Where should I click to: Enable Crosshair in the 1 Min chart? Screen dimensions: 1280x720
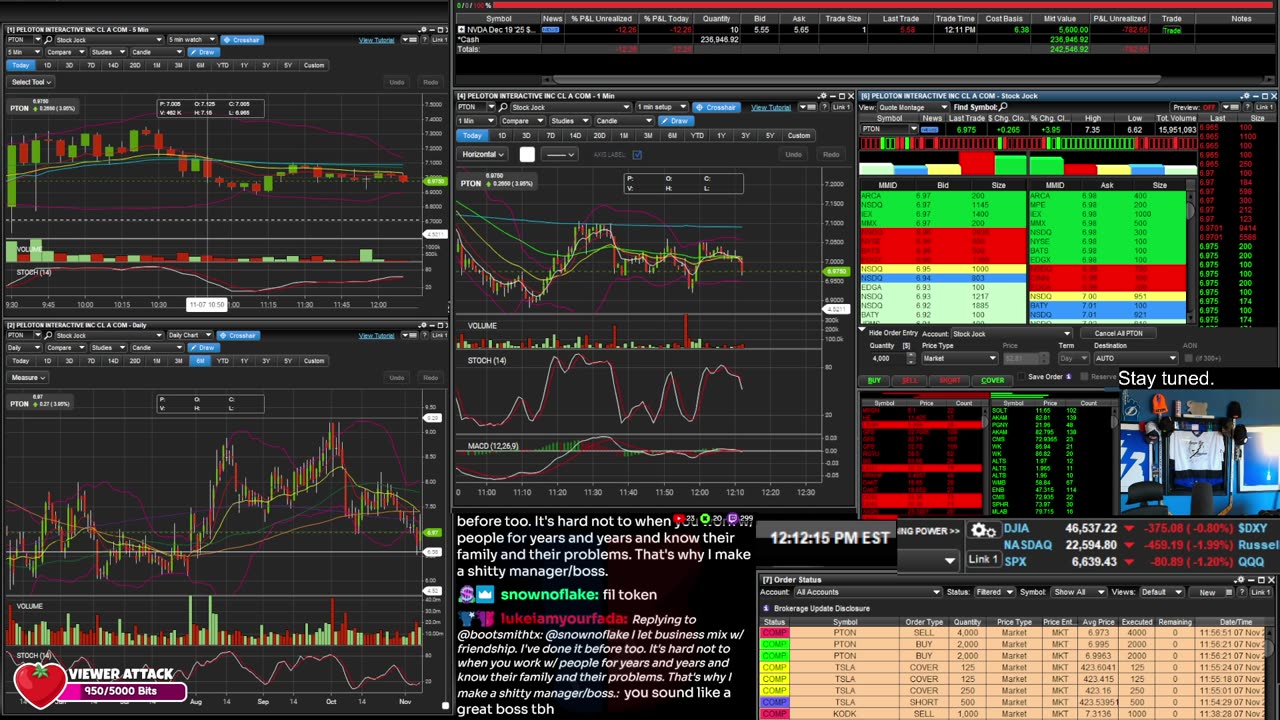(716, 107)
